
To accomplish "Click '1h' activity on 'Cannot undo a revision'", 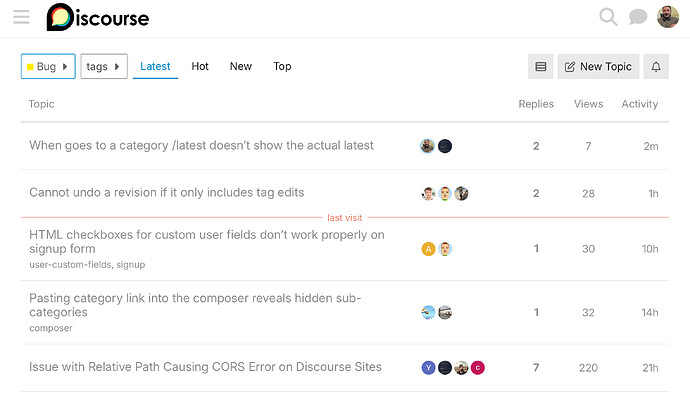I will click(653, 194).
